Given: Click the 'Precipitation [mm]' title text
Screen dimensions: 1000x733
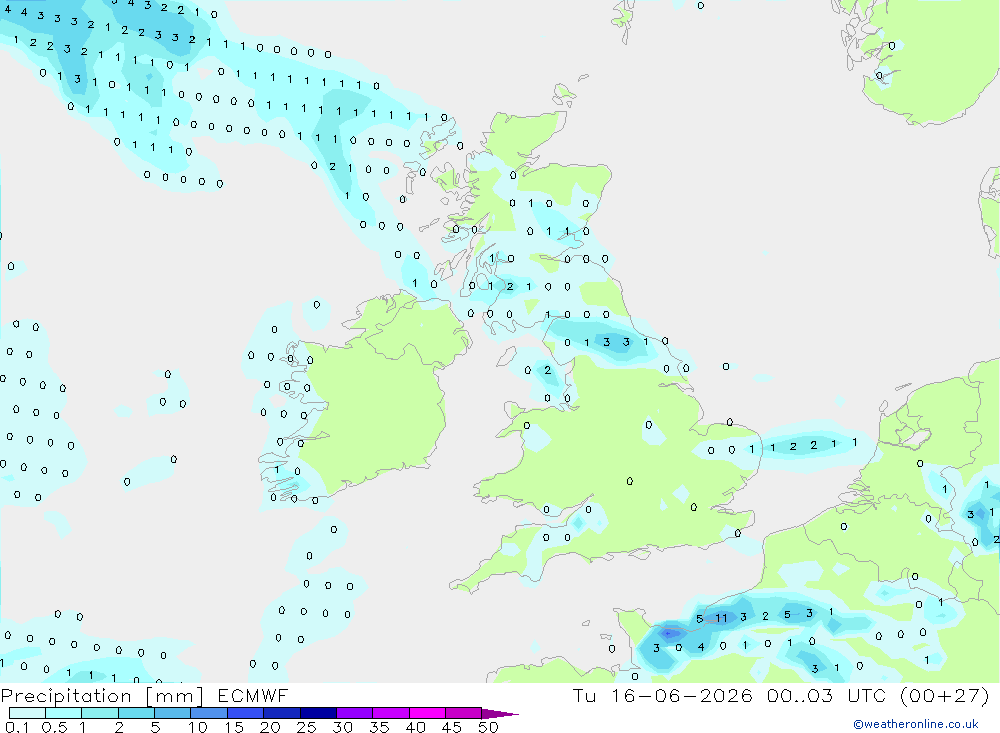Looking at the screenshot, I should [102, 696].
